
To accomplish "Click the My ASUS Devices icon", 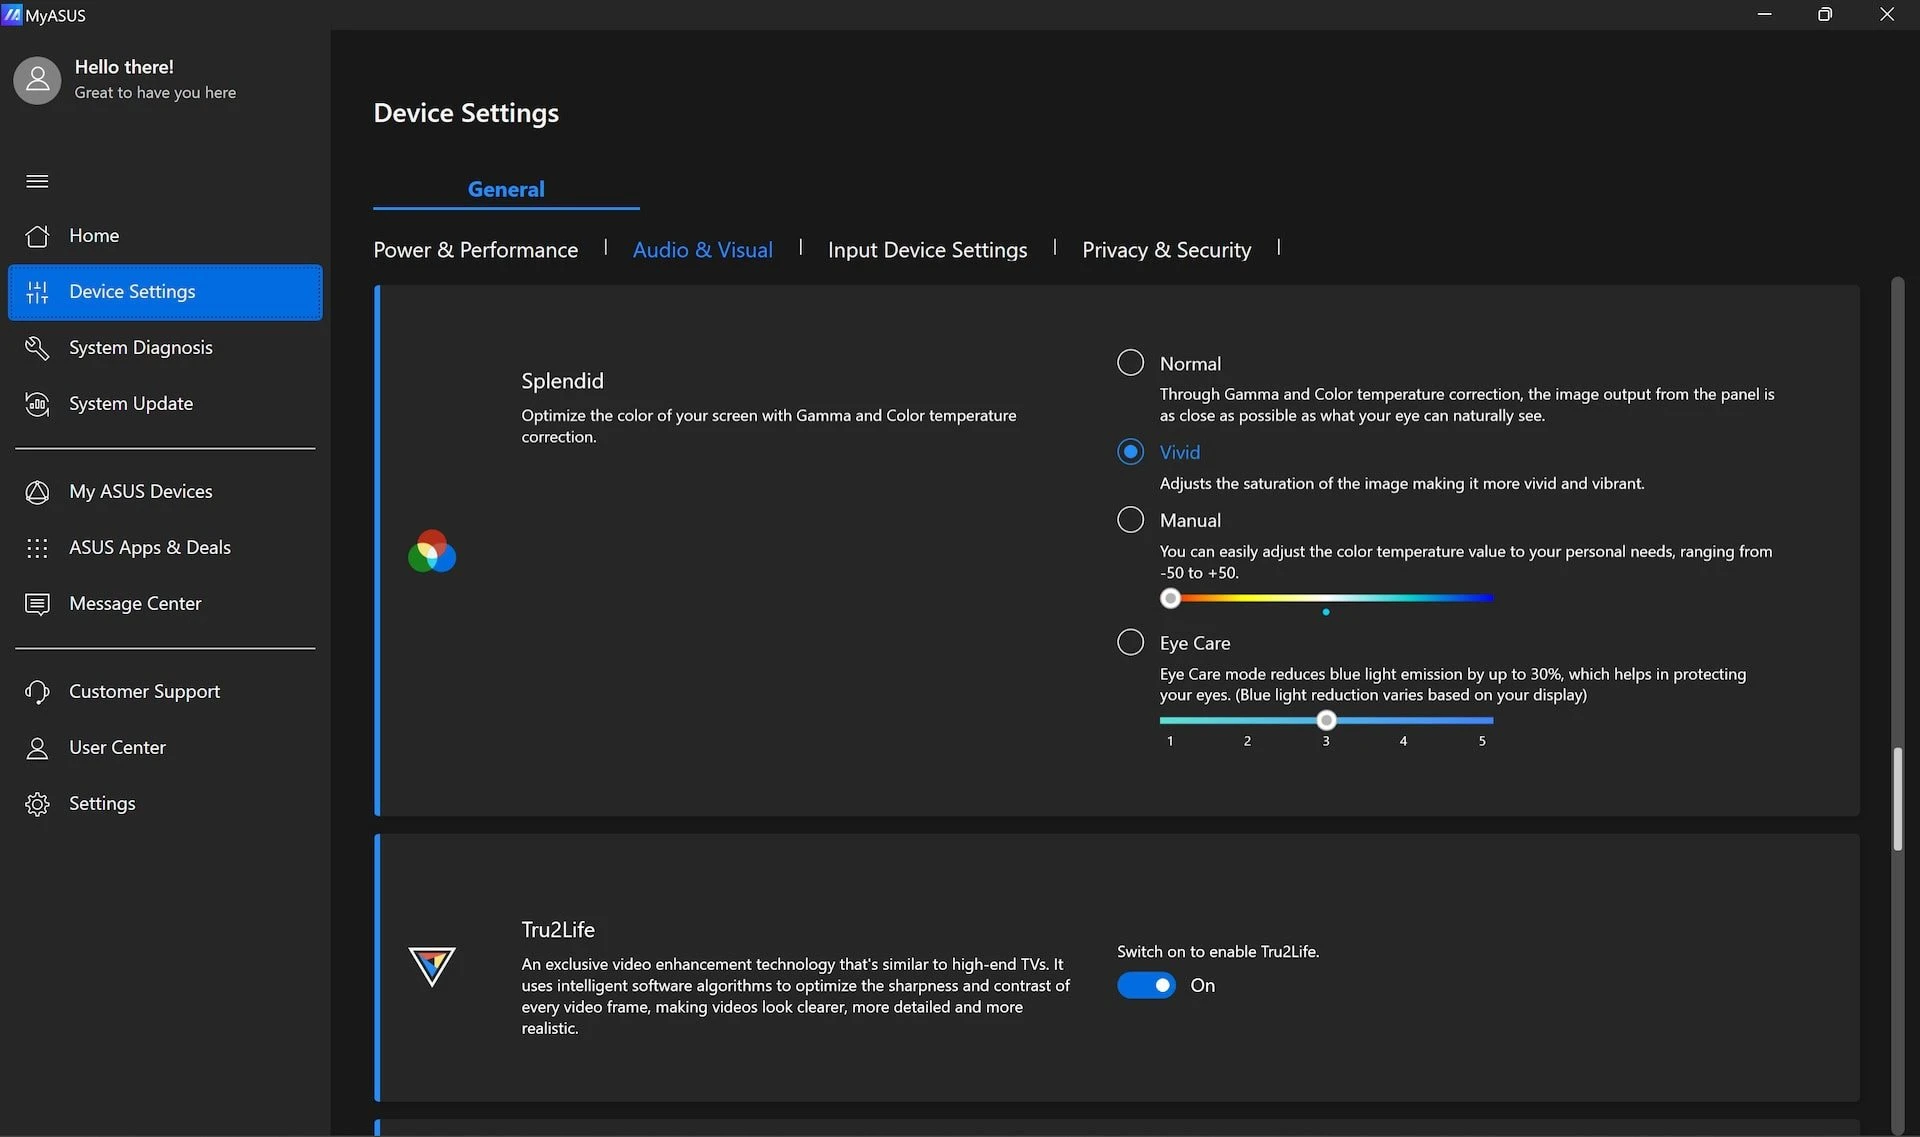I will (x=37, y=492).
